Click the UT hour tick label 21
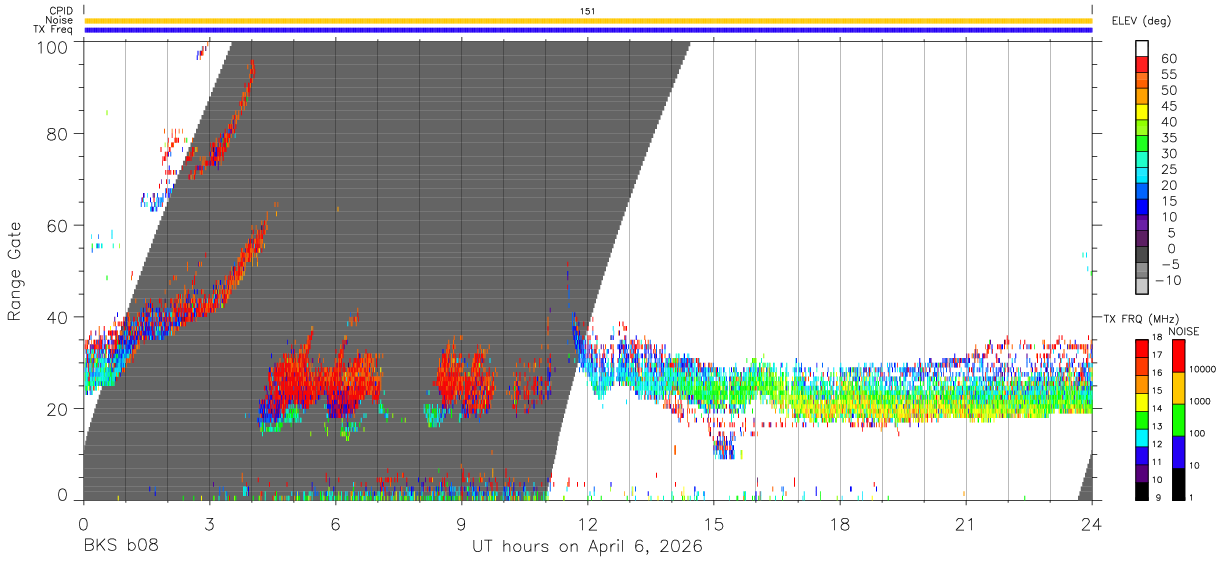This screenshot has width=1228, height=567. pos(966,523)
